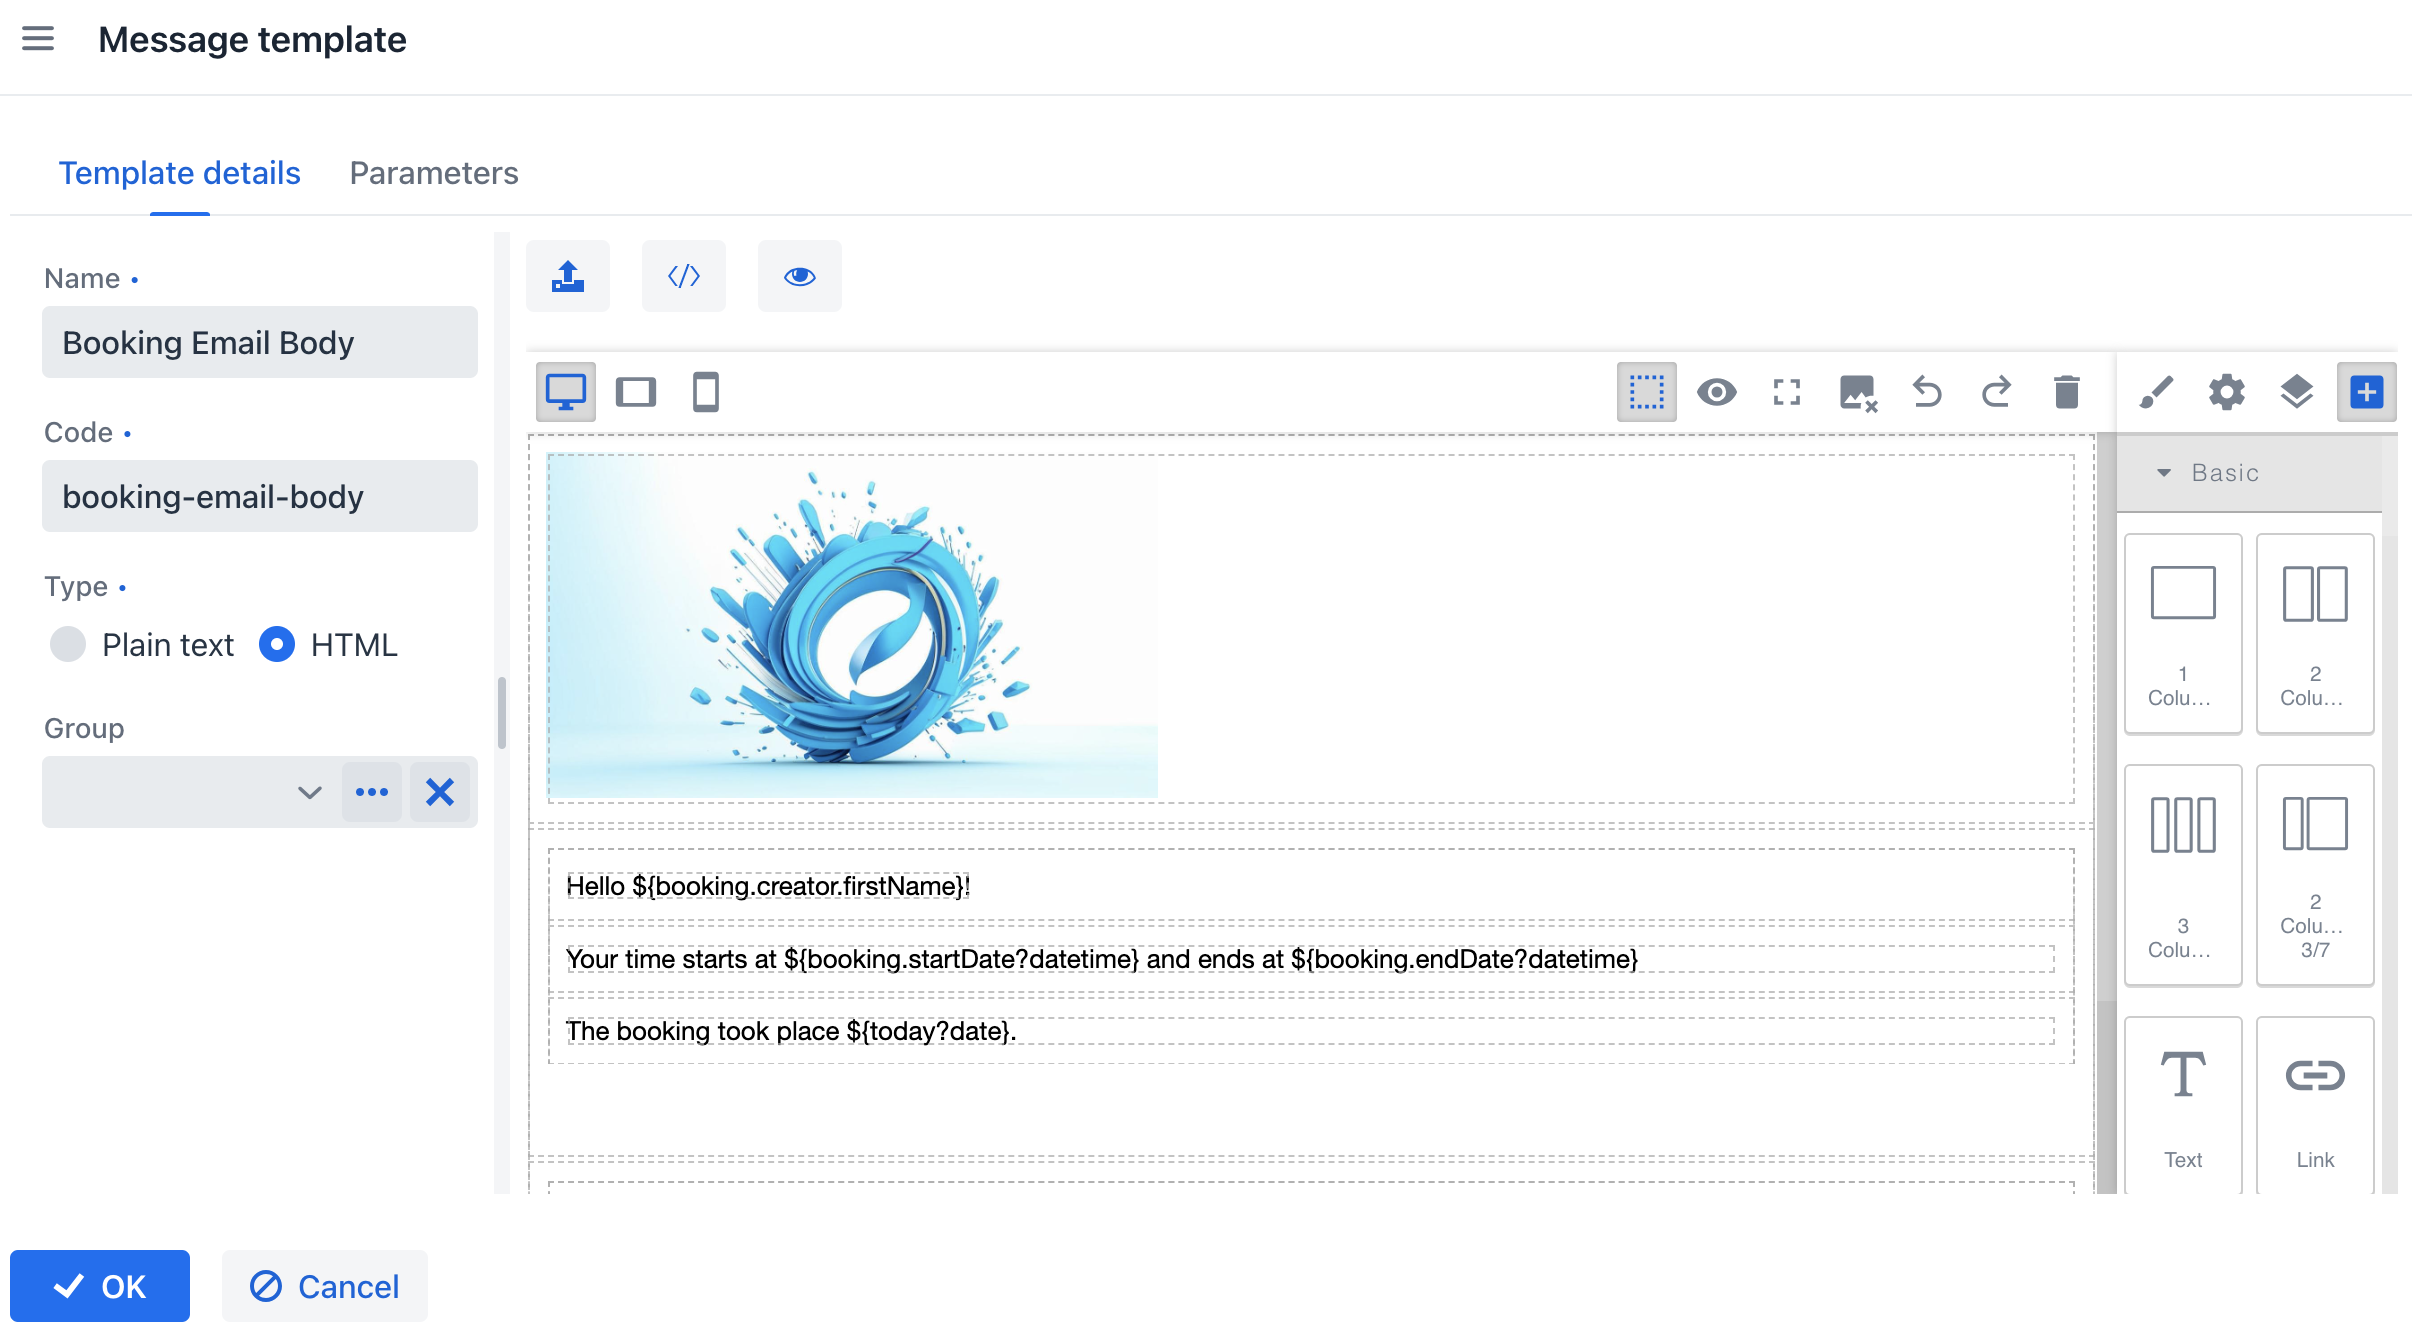Switch to the Parameters tab
2412x1336 pixels.
pos(433,173)
